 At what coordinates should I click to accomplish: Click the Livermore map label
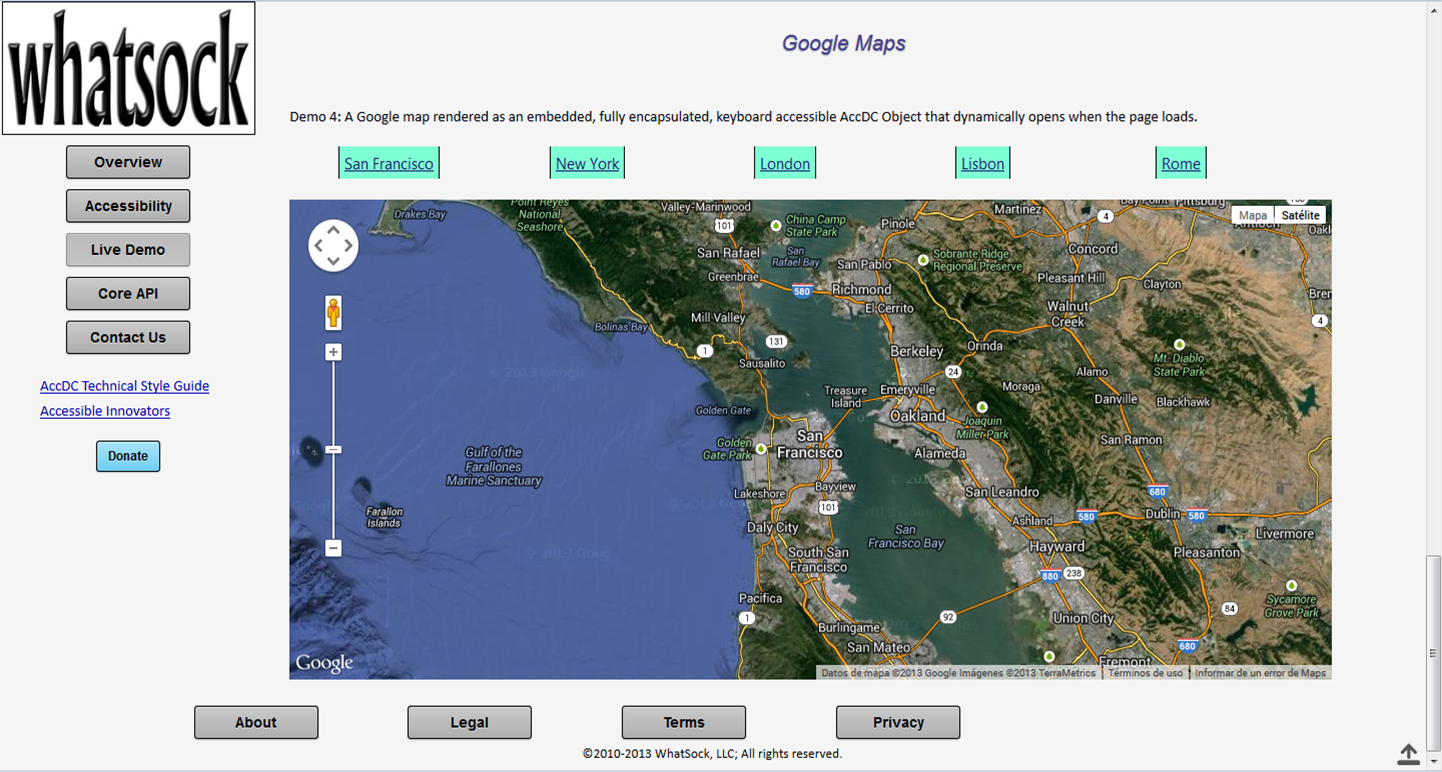coord(1285,533)
